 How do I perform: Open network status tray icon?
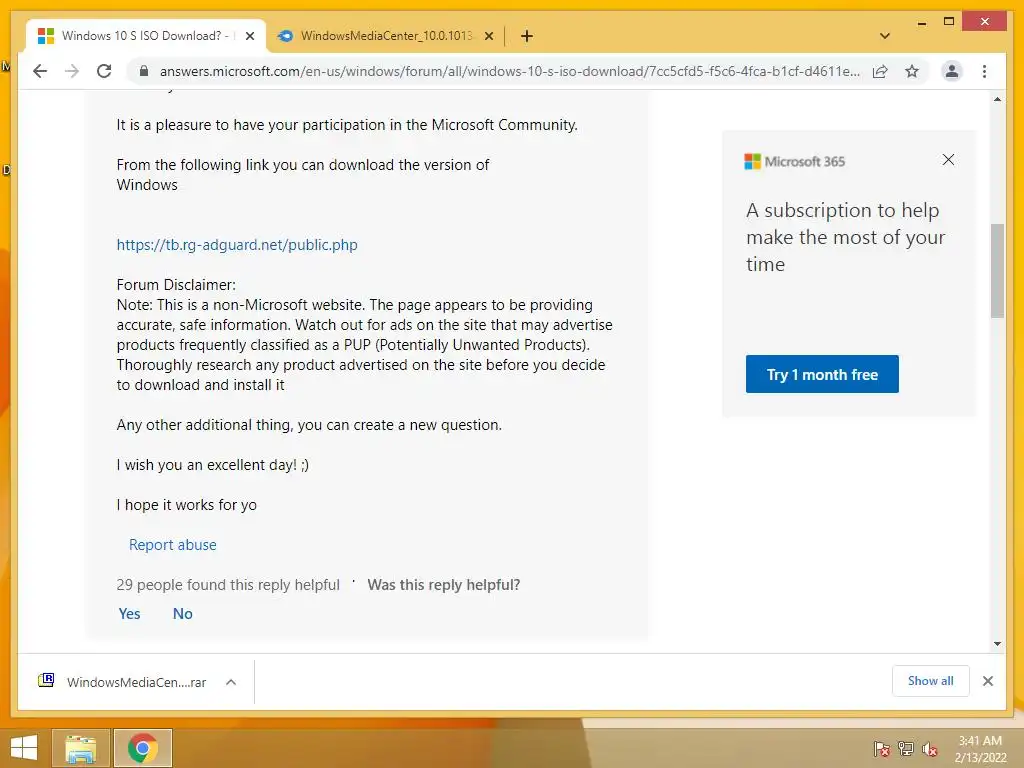tap(906, 749)
